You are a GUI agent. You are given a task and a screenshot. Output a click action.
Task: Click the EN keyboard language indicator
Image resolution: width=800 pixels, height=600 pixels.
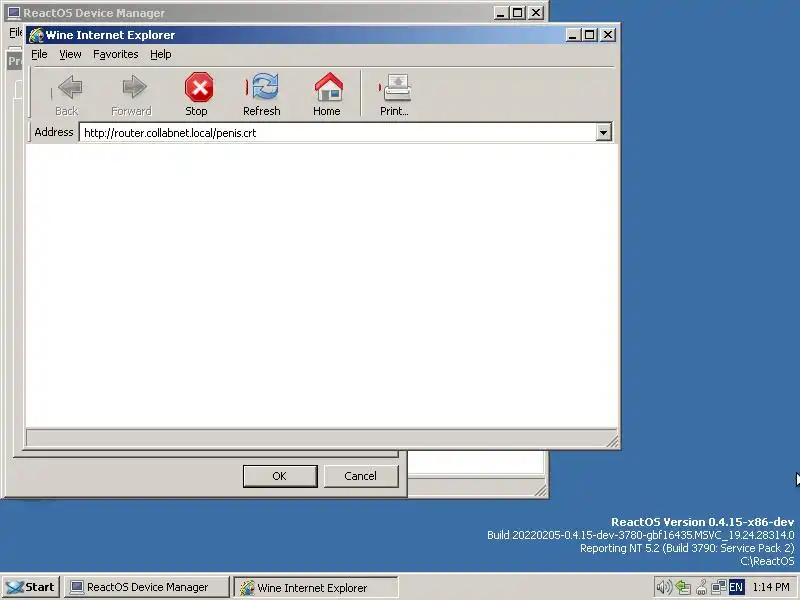[x=736, y=587]
